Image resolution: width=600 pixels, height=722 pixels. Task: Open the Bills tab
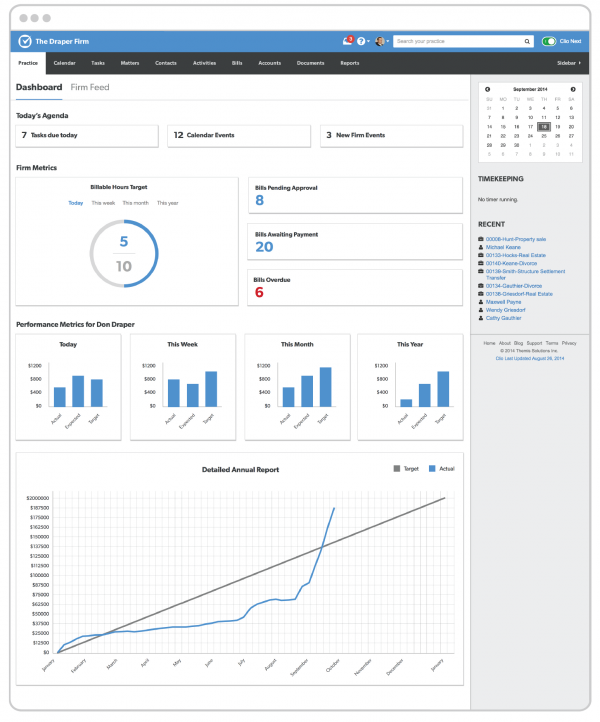(237, 63)
